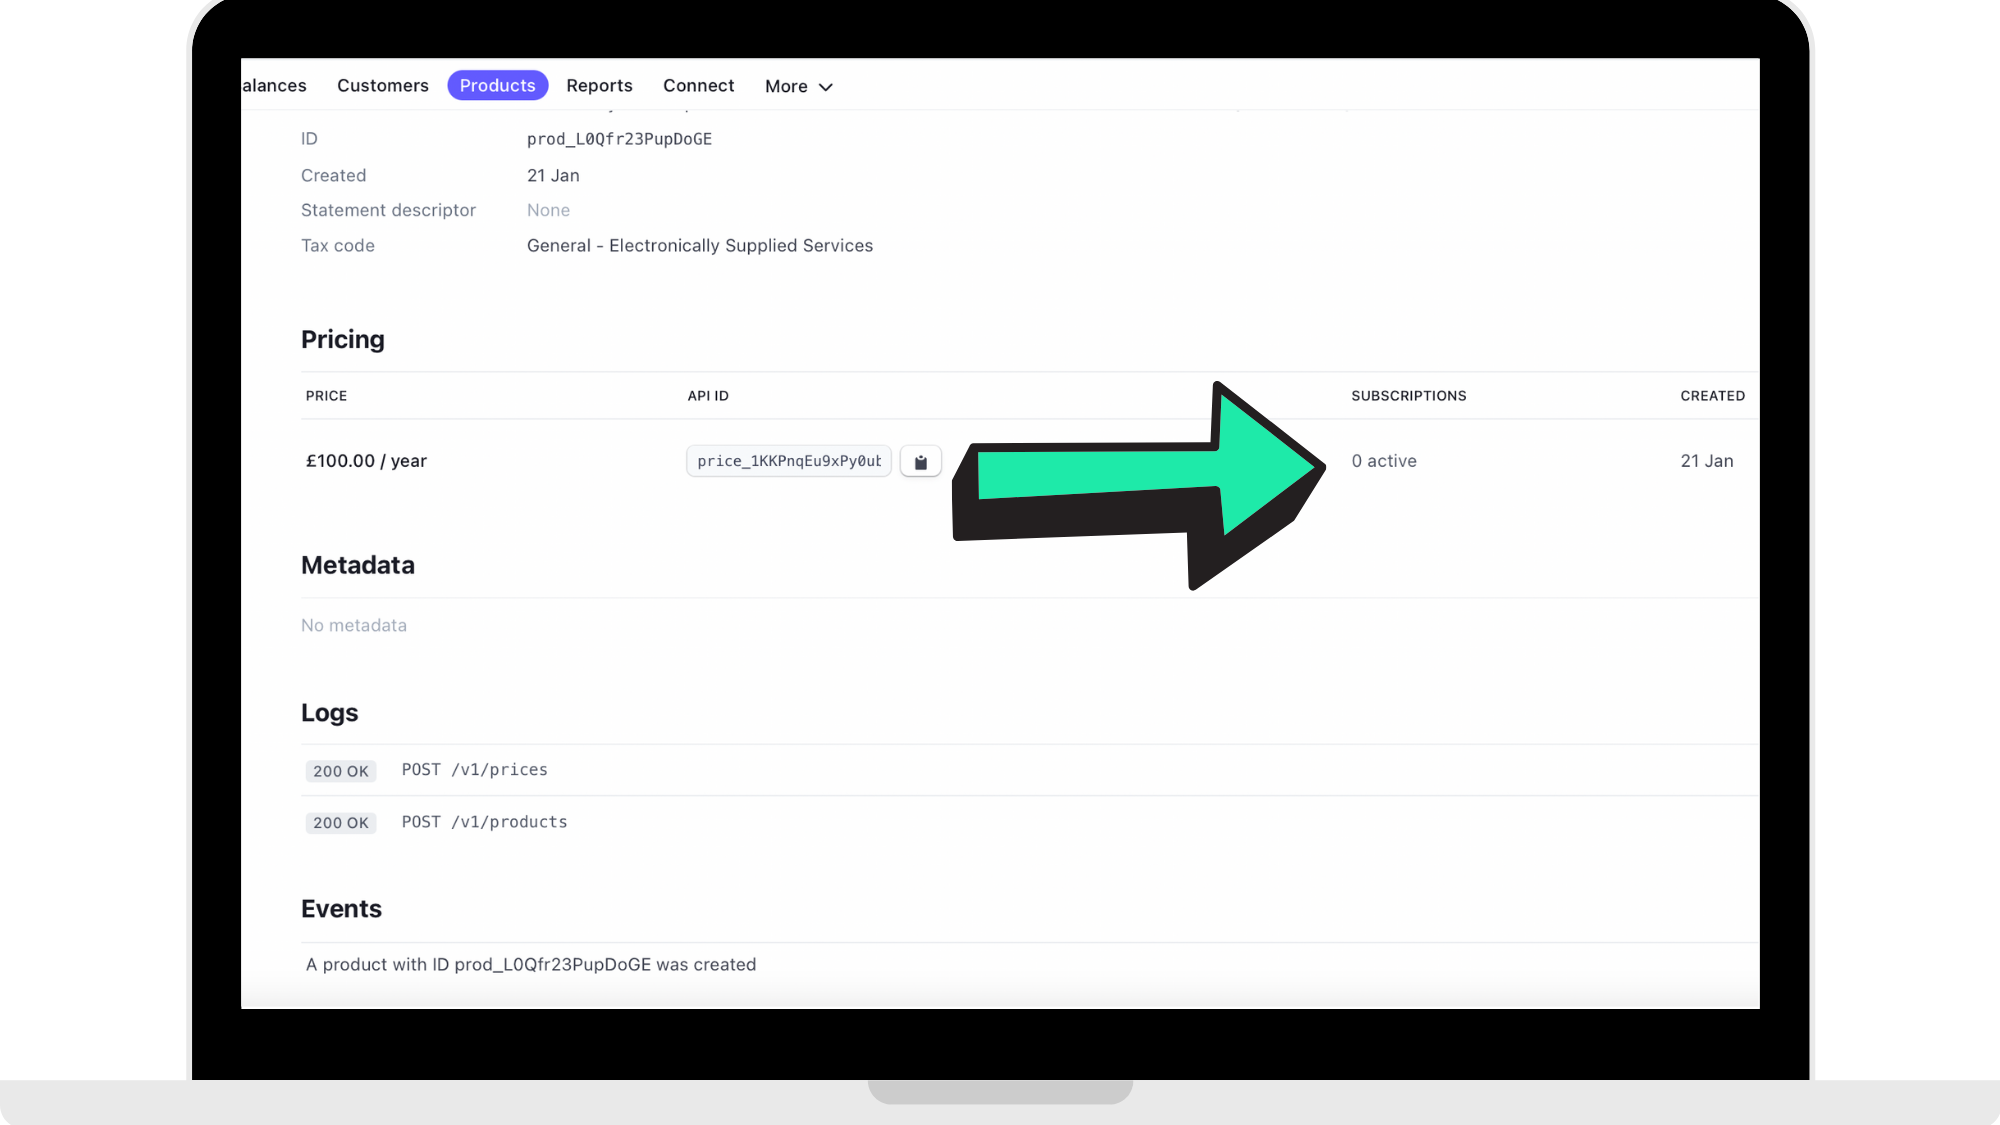Click 200 OK badge for prices log
Screen dimensions: 2000x1125
340,771
